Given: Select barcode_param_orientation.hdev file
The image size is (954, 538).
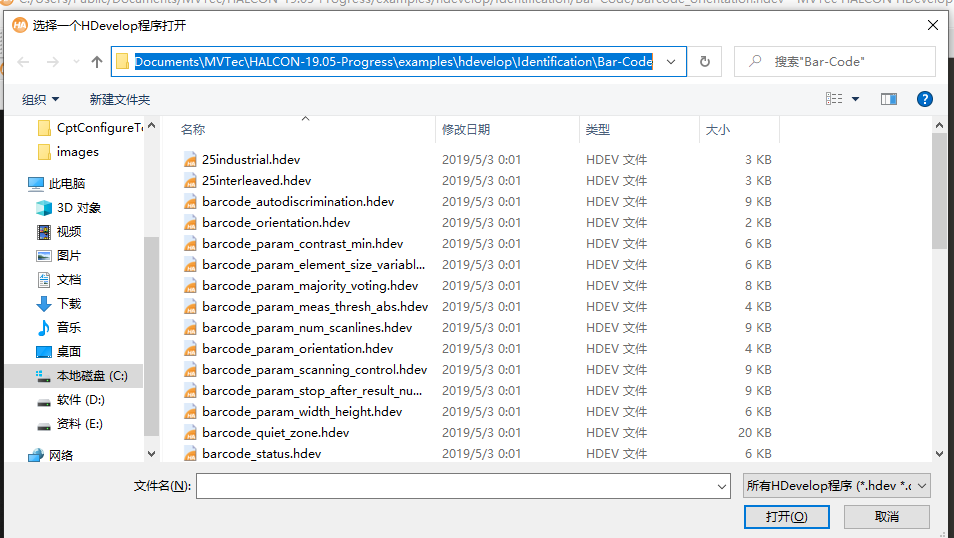Looking at the screenshot, I should coord(298,349).
